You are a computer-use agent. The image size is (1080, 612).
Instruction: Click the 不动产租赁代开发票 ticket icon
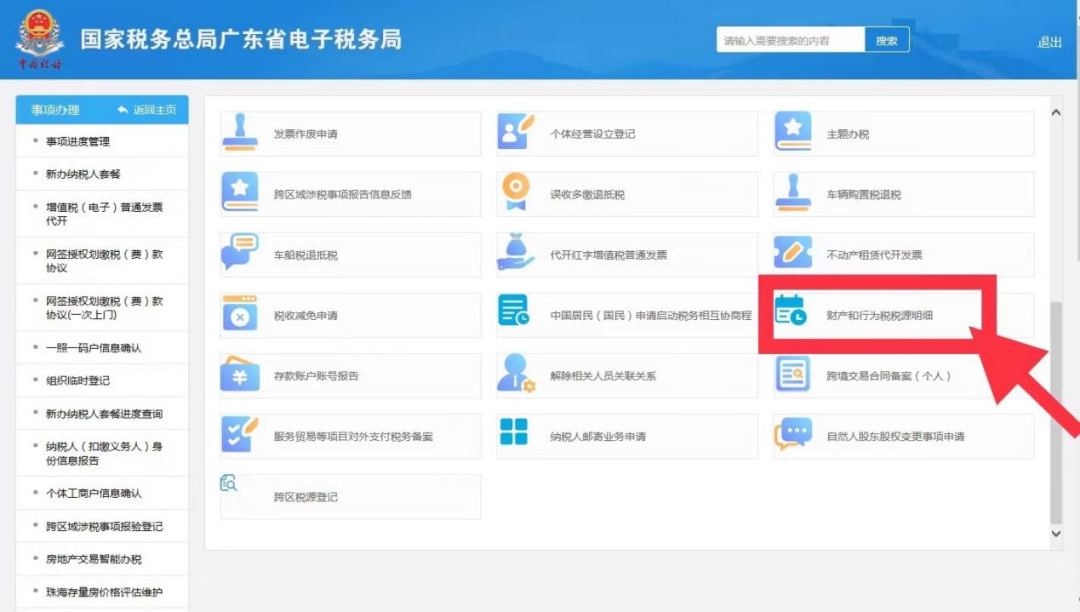(x=793, y=252)
